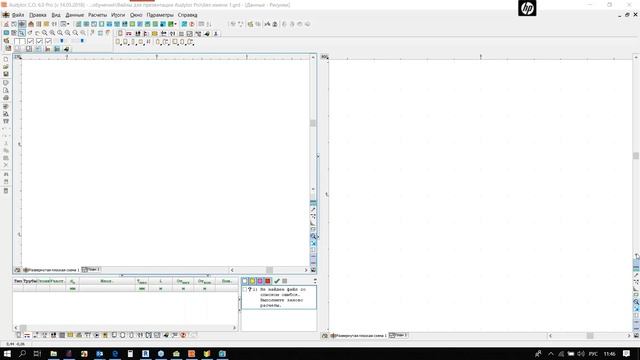The width and height of the screenshot is (640, 360).
Task: Show hidden system tray icons chevron
Action: [x=551, y=354]
